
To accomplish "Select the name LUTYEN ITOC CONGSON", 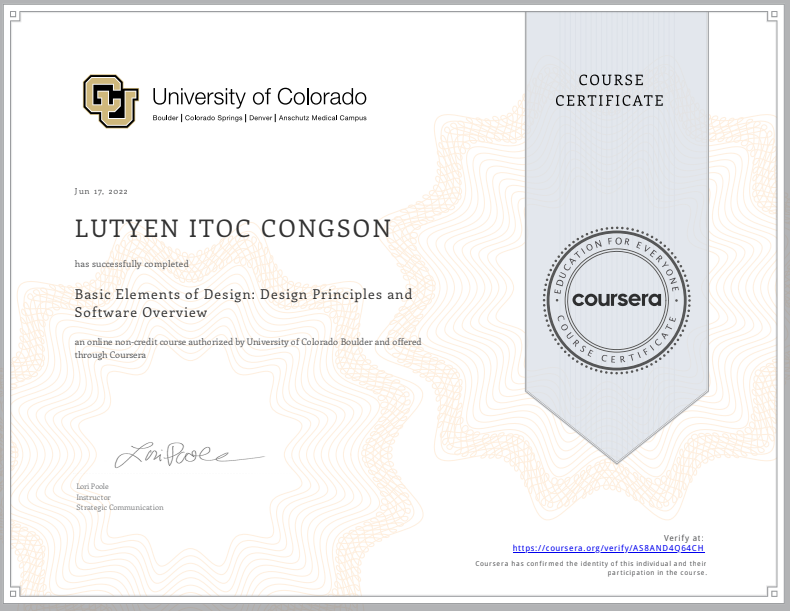I will (233, 229).
